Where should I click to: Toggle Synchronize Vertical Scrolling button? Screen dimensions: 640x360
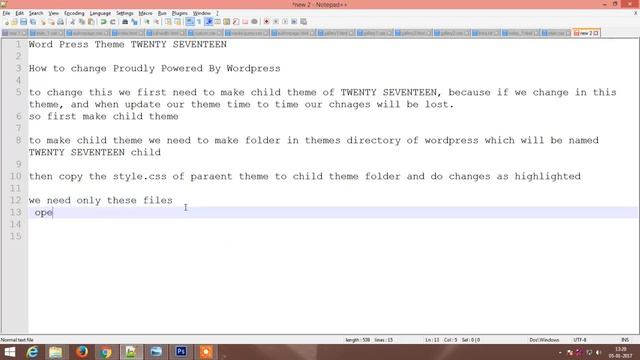click(x=168, y=22)
